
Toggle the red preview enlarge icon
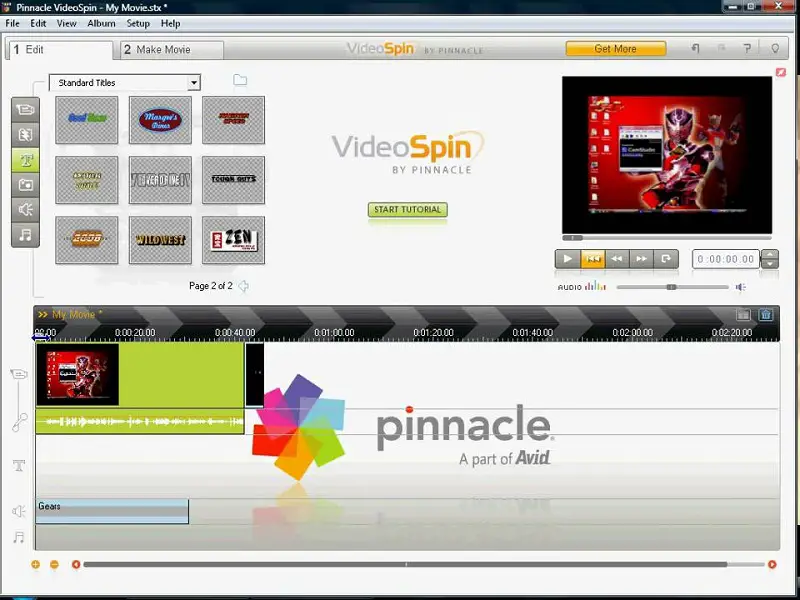[781, 72]
